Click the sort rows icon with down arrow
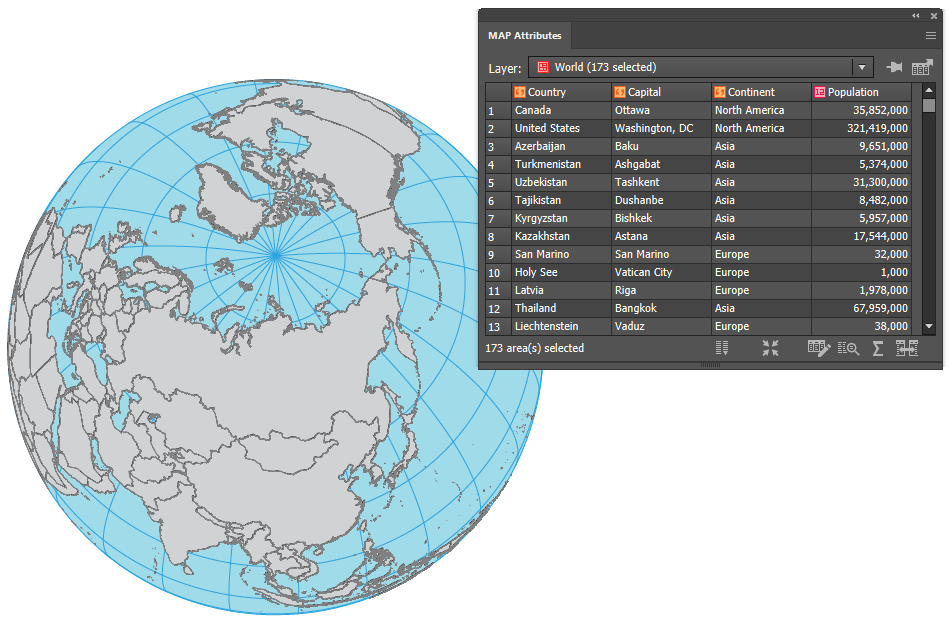951x621 pixels. [722, 347]
